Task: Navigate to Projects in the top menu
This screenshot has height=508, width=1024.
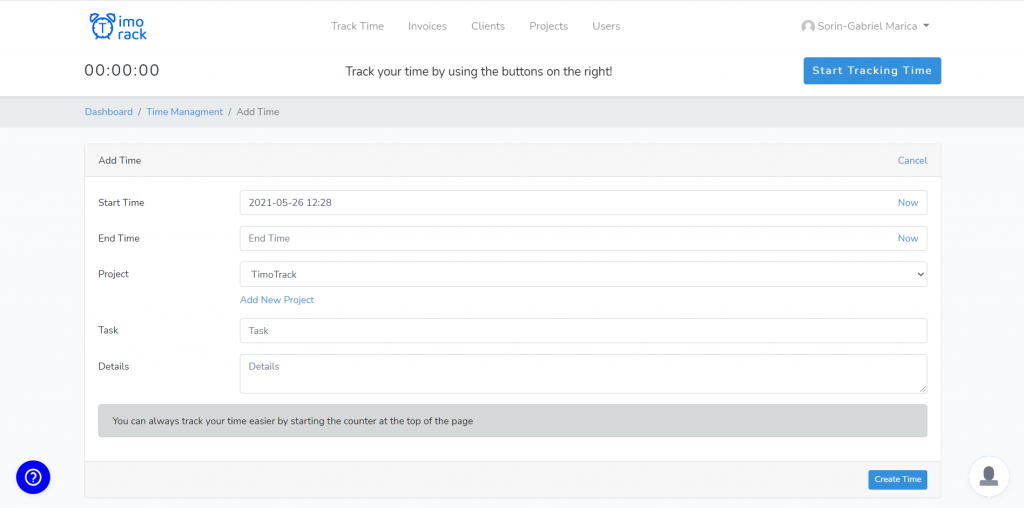Action: click(549, 27)
